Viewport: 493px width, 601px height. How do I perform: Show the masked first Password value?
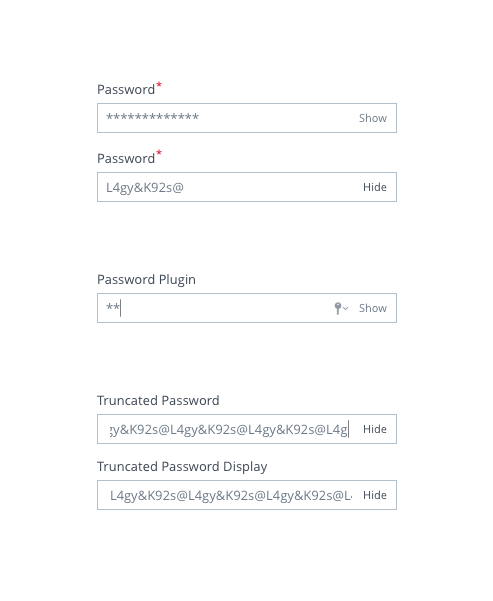pos(373,118)
